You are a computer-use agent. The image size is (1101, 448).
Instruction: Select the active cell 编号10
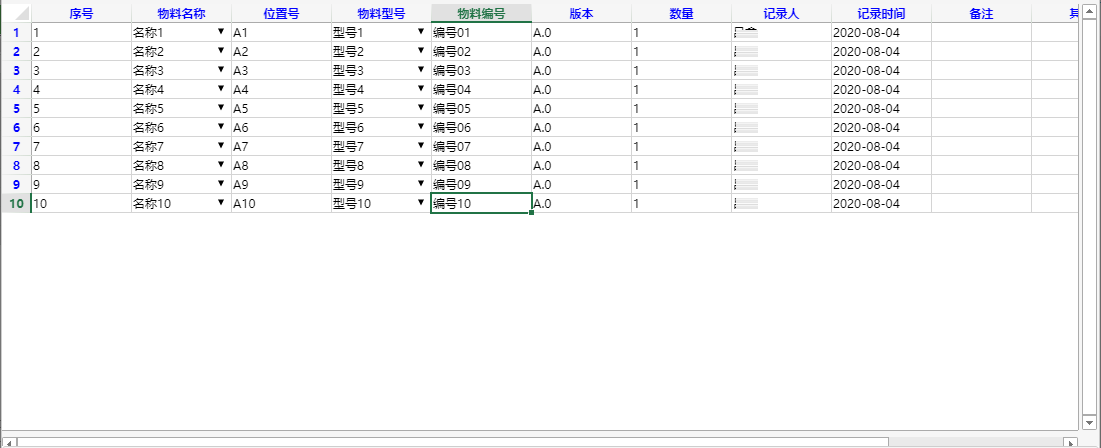click(x=481, y=203)
